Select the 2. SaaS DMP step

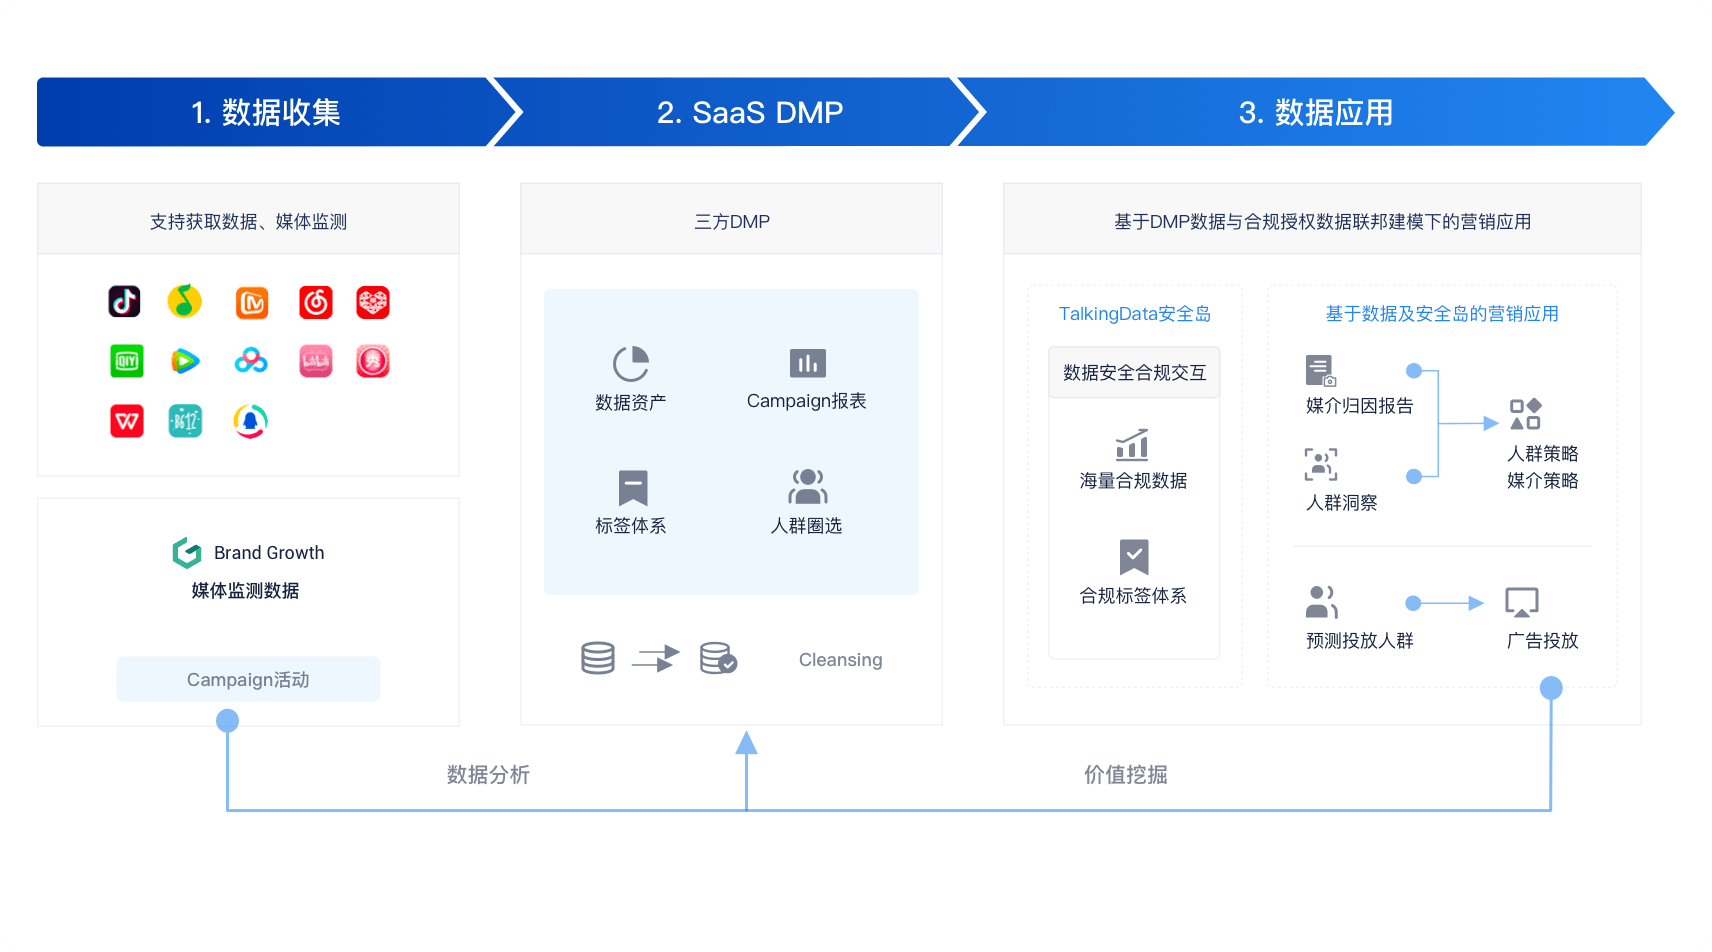(x=749, y=112)
